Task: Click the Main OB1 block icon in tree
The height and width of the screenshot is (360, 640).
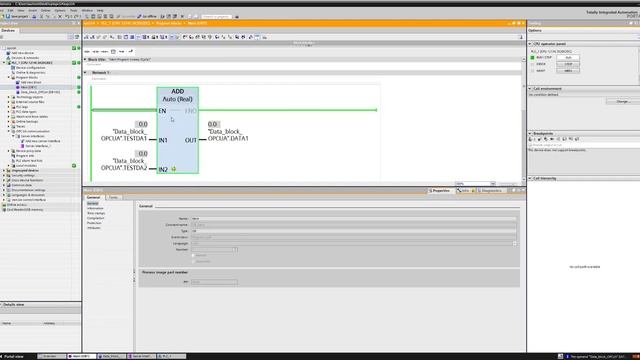Action: tap(18, 87)
